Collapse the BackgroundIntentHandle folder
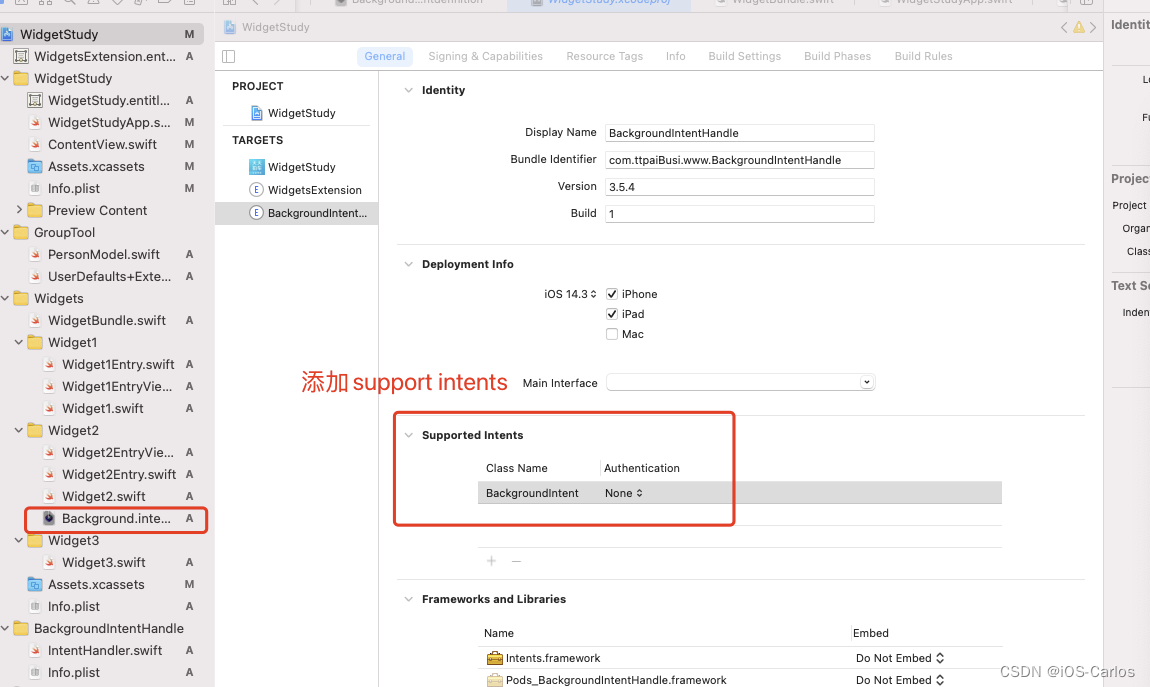This screenshot has width=1150, height=687. point(5,628)
